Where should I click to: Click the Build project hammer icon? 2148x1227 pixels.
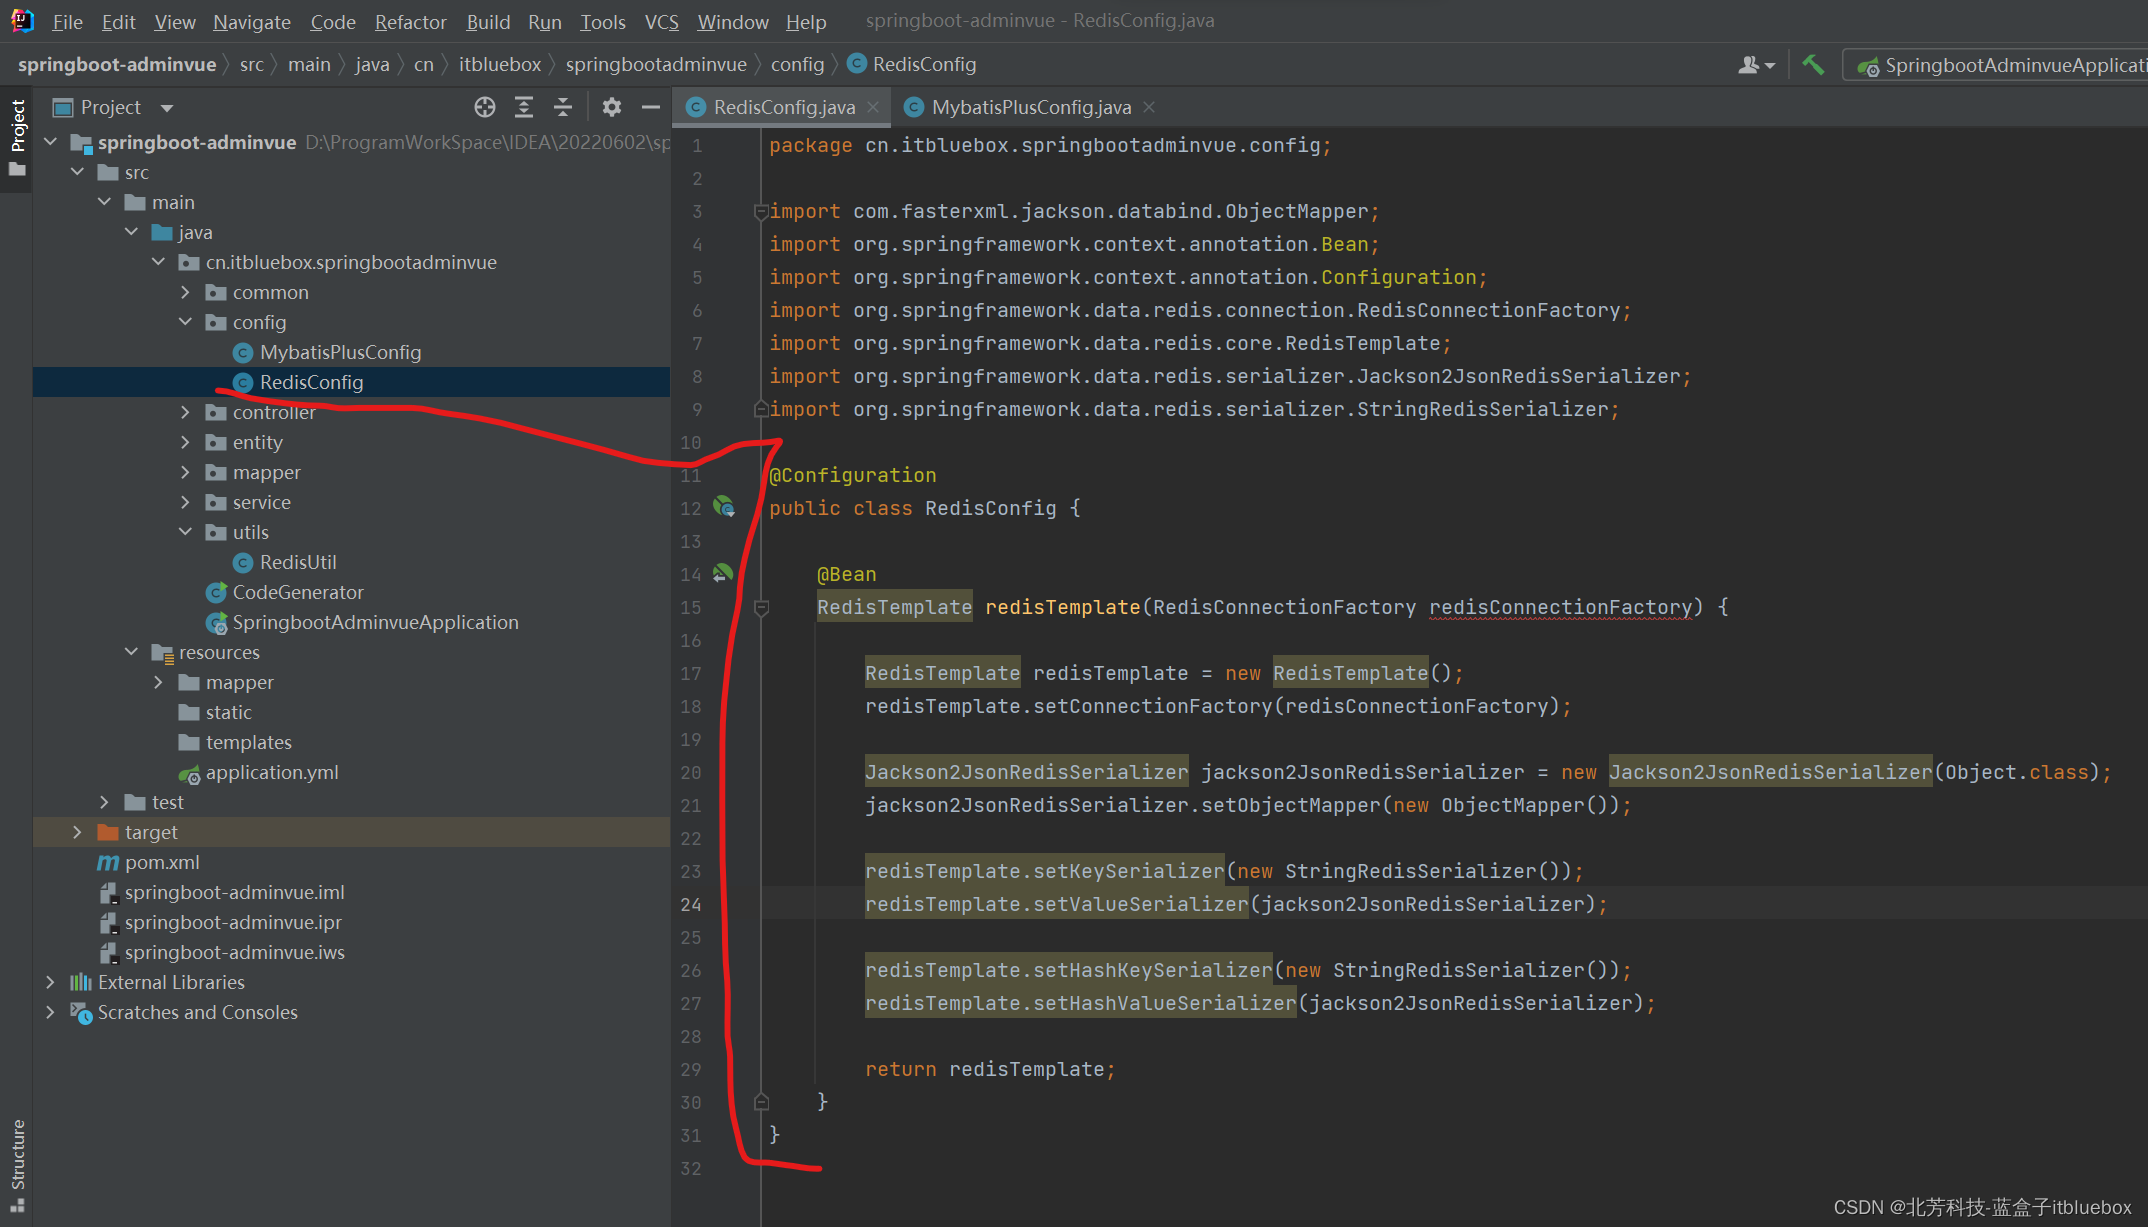click(x=1813, y=65)
